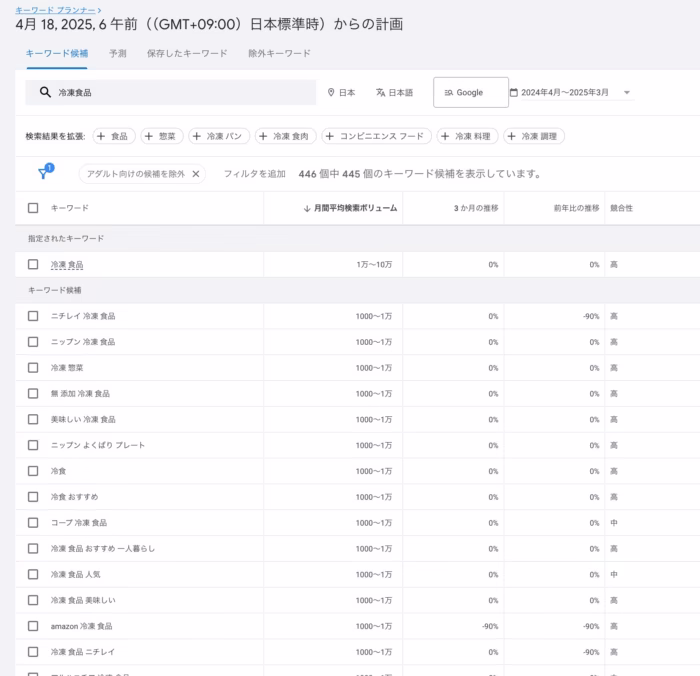
Task: Open the Google network selector
Action: click(471, 92)
